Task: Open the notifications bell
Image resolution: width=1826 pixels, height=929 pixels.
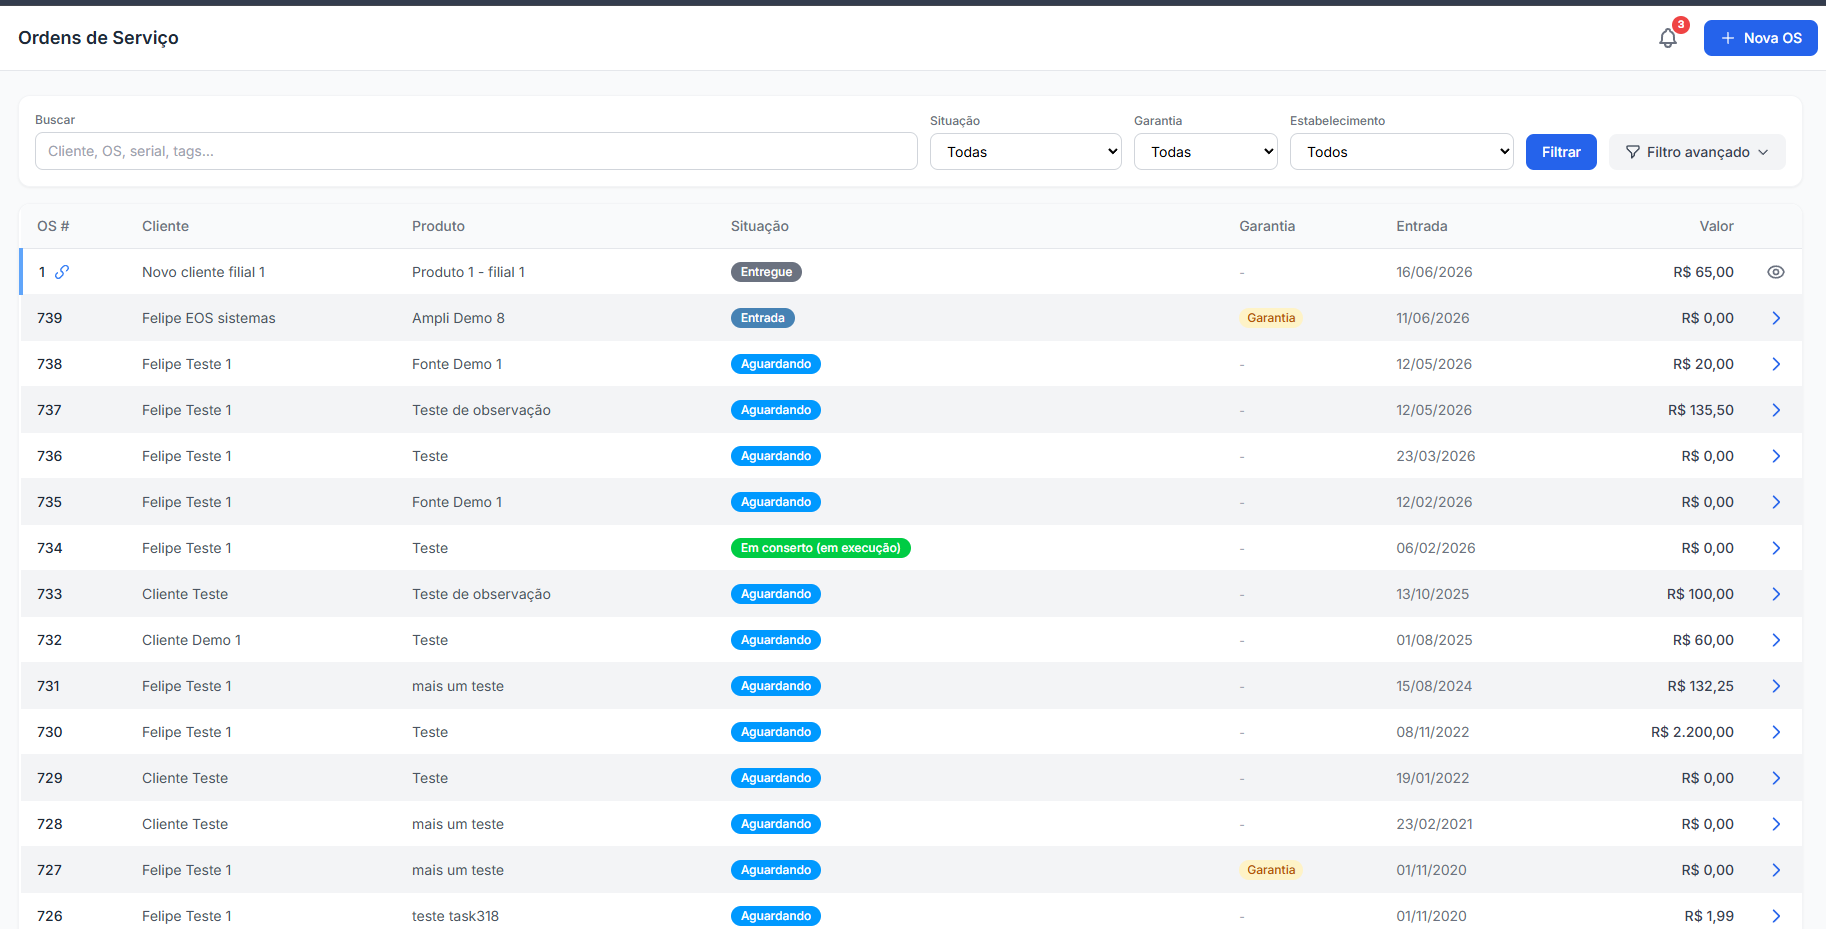Action: coord(1667,38)
